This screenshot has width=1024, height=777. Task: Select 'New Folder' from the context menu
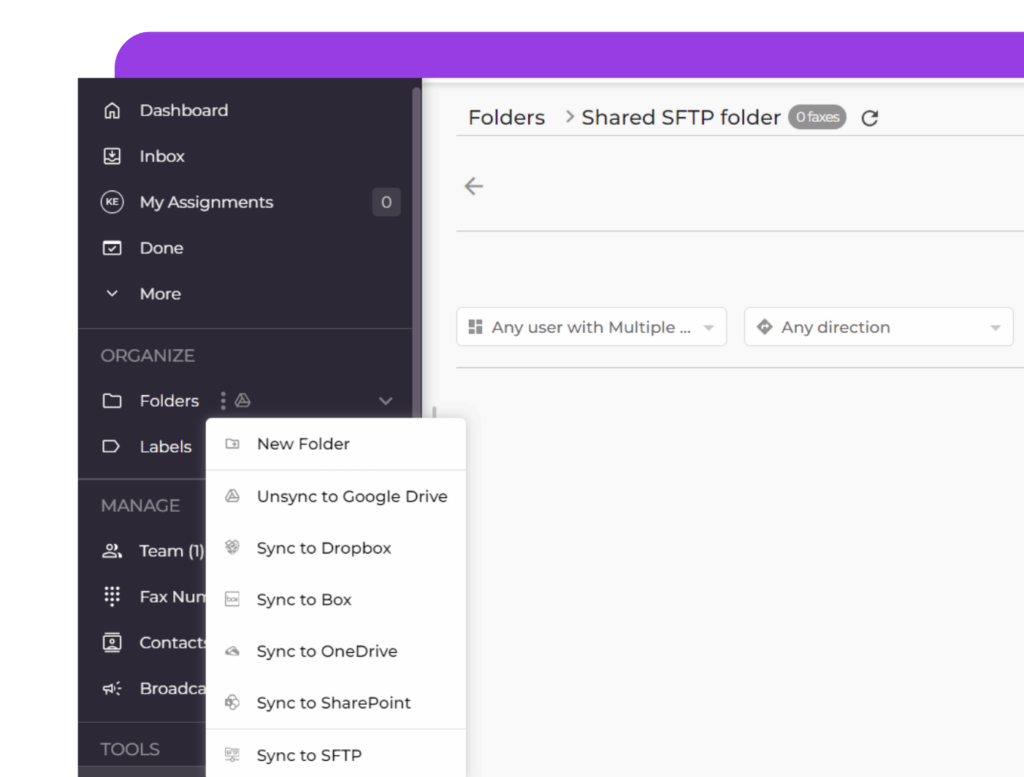[304, 444]
